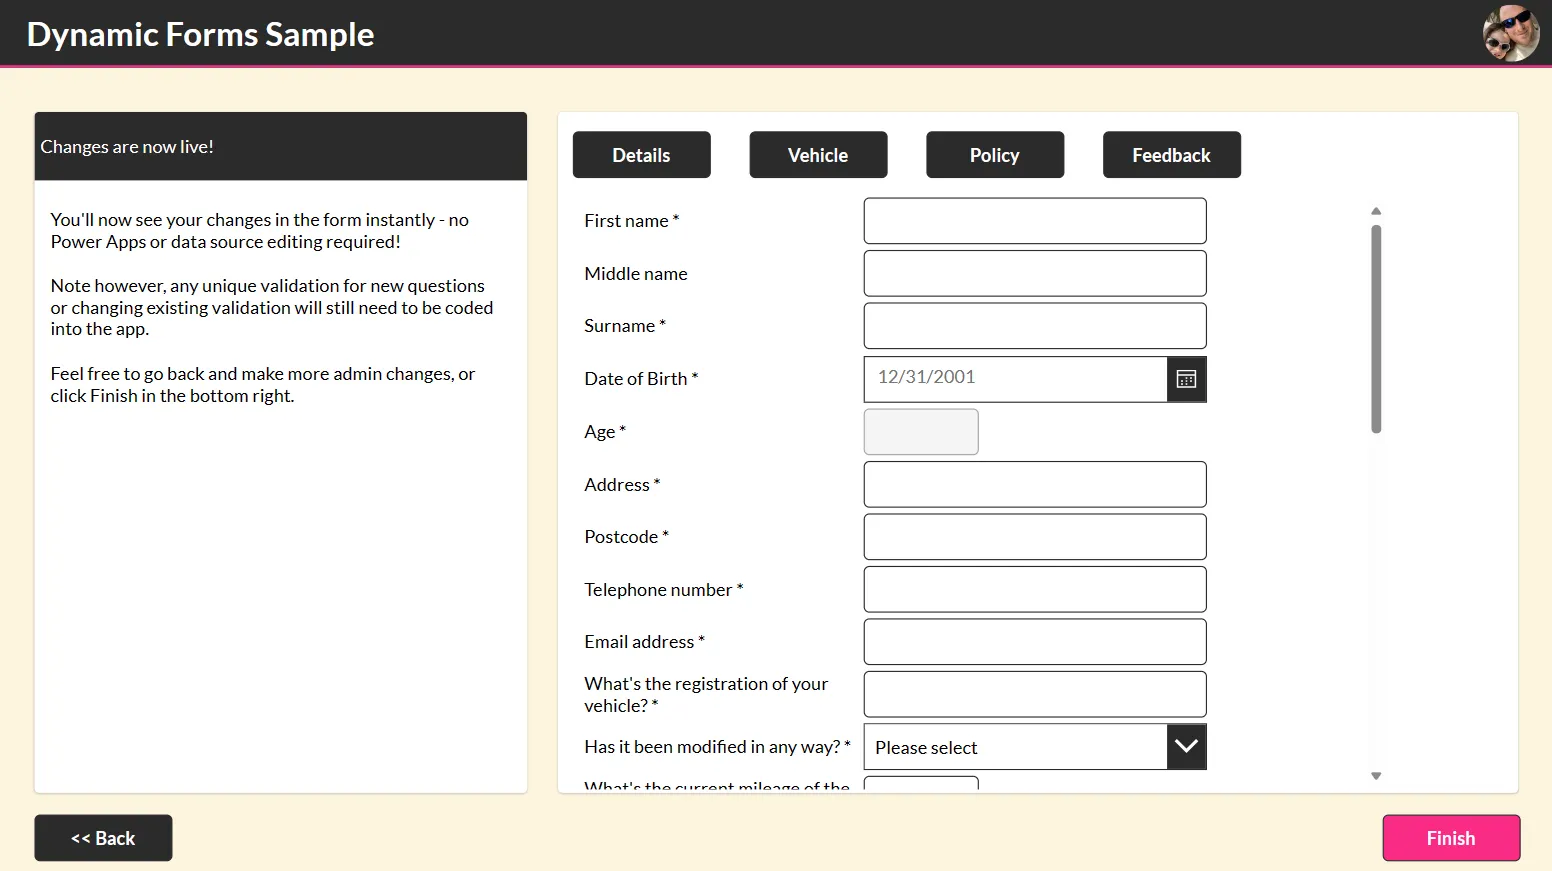The width and height of the screenshot is (1552, 871).
Task: Click the 'Middle name' label
Action: coord(636,274)
